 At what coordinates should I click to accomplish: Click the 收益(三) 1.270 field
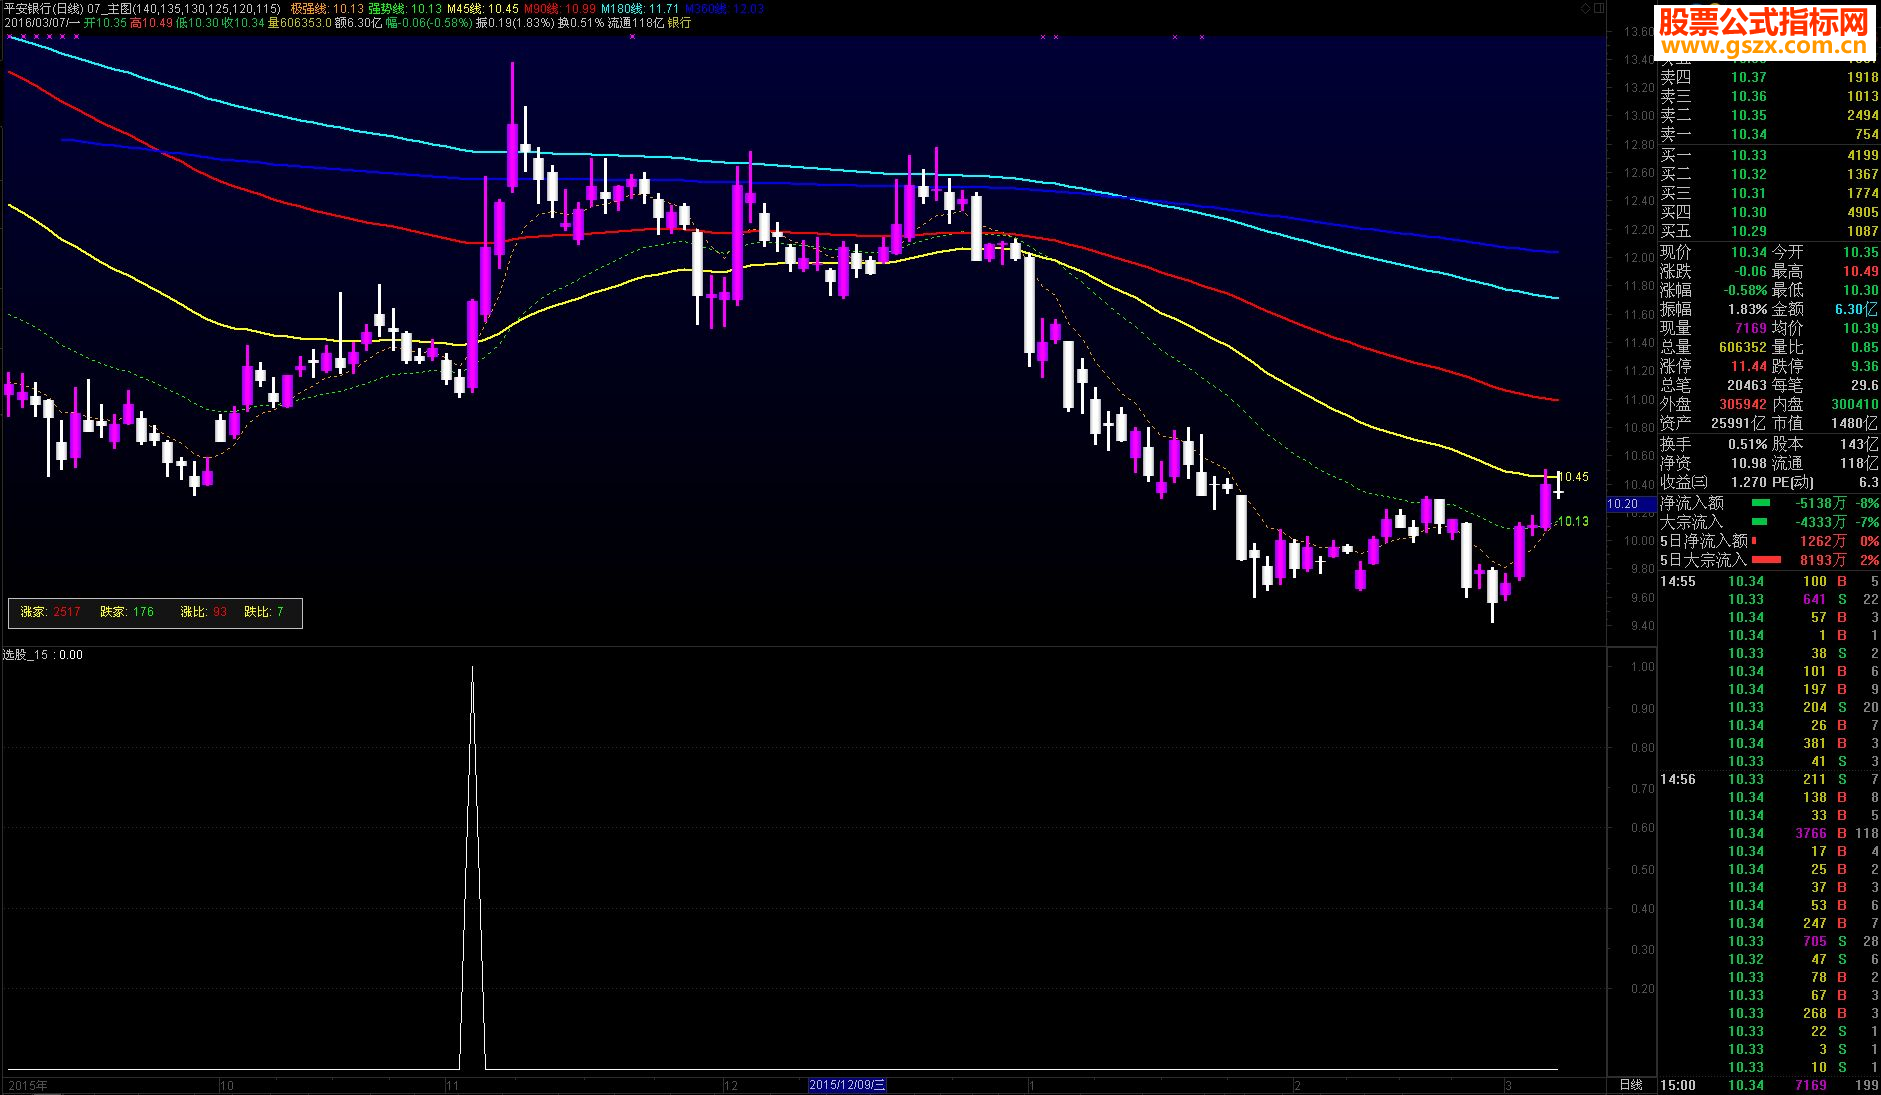click(x=1714, y=482)
